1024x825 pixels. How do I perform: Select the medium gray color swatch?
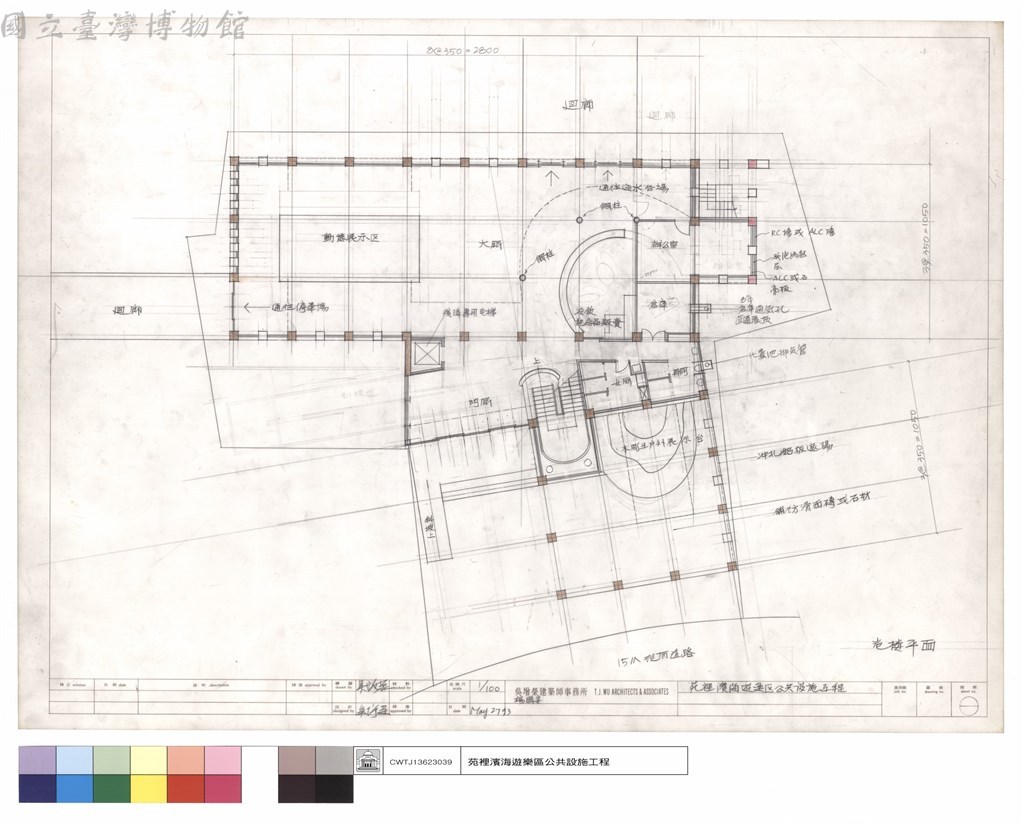(x=334, y=761)
